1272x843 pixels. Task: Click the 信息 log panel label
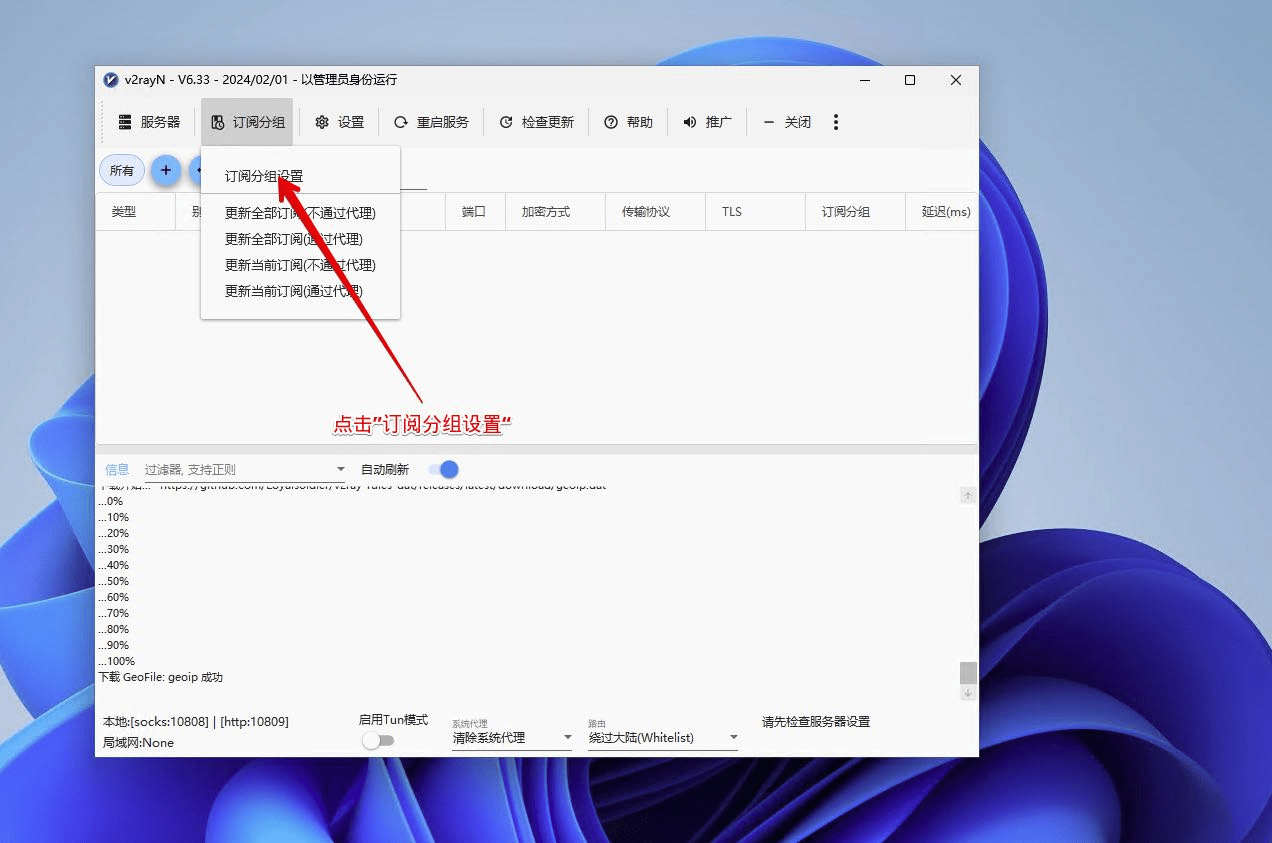(117, 469)
